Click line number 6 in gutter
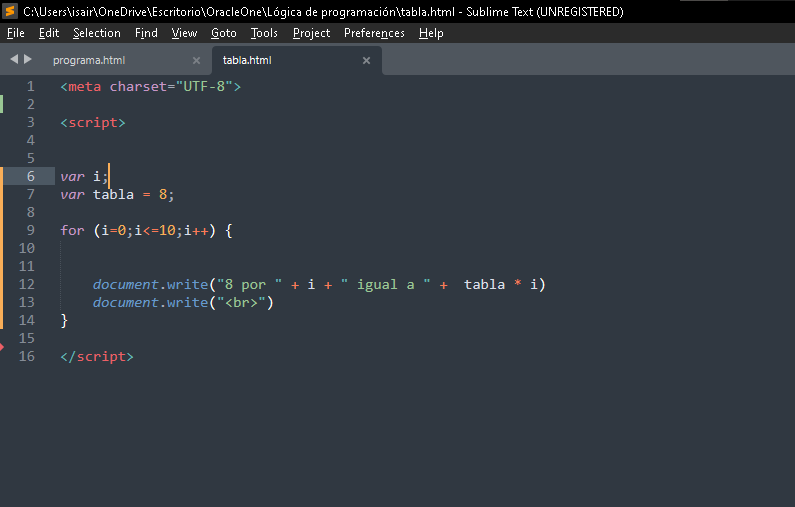This screenshot has height=507, width=795. point(31,176)
